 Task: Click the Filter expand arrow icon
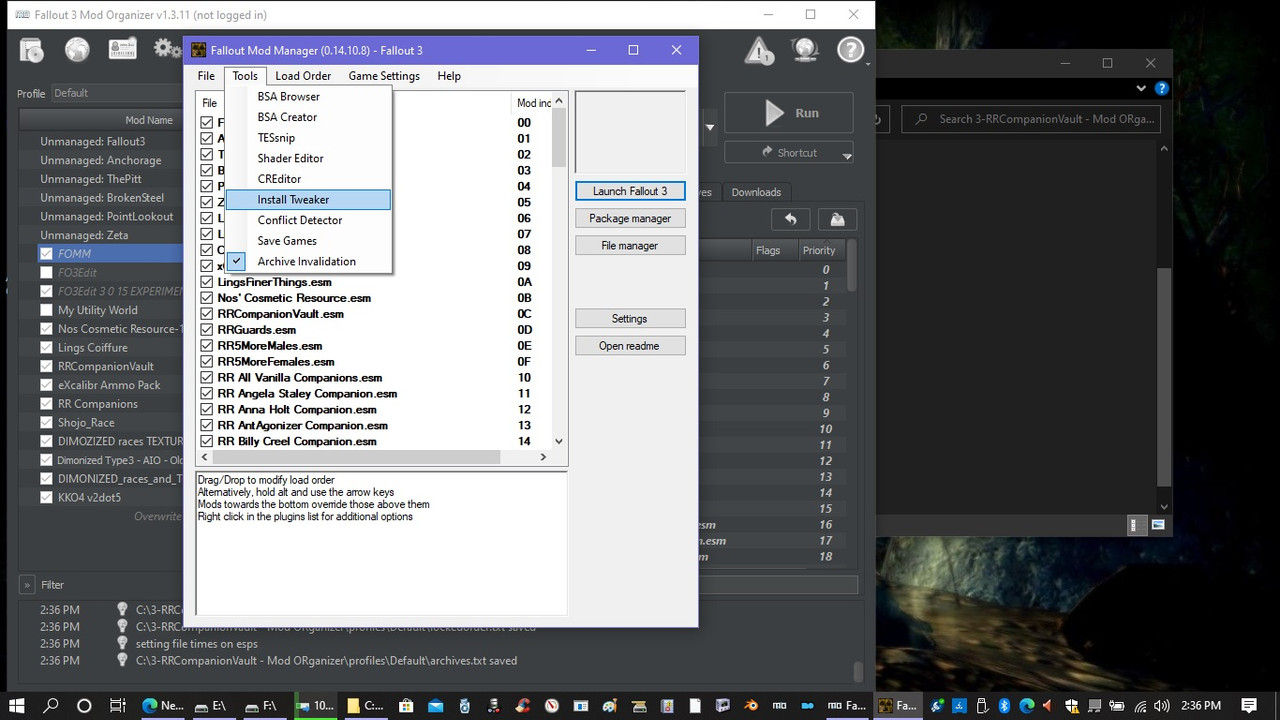27,585
